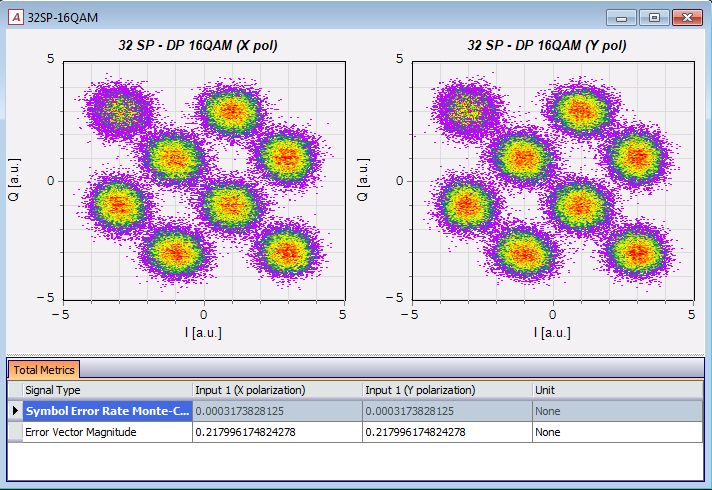Viewport: 712px width, 490px height.
Task: Click the Y pol constellation plot center
Action: point(553,180)
